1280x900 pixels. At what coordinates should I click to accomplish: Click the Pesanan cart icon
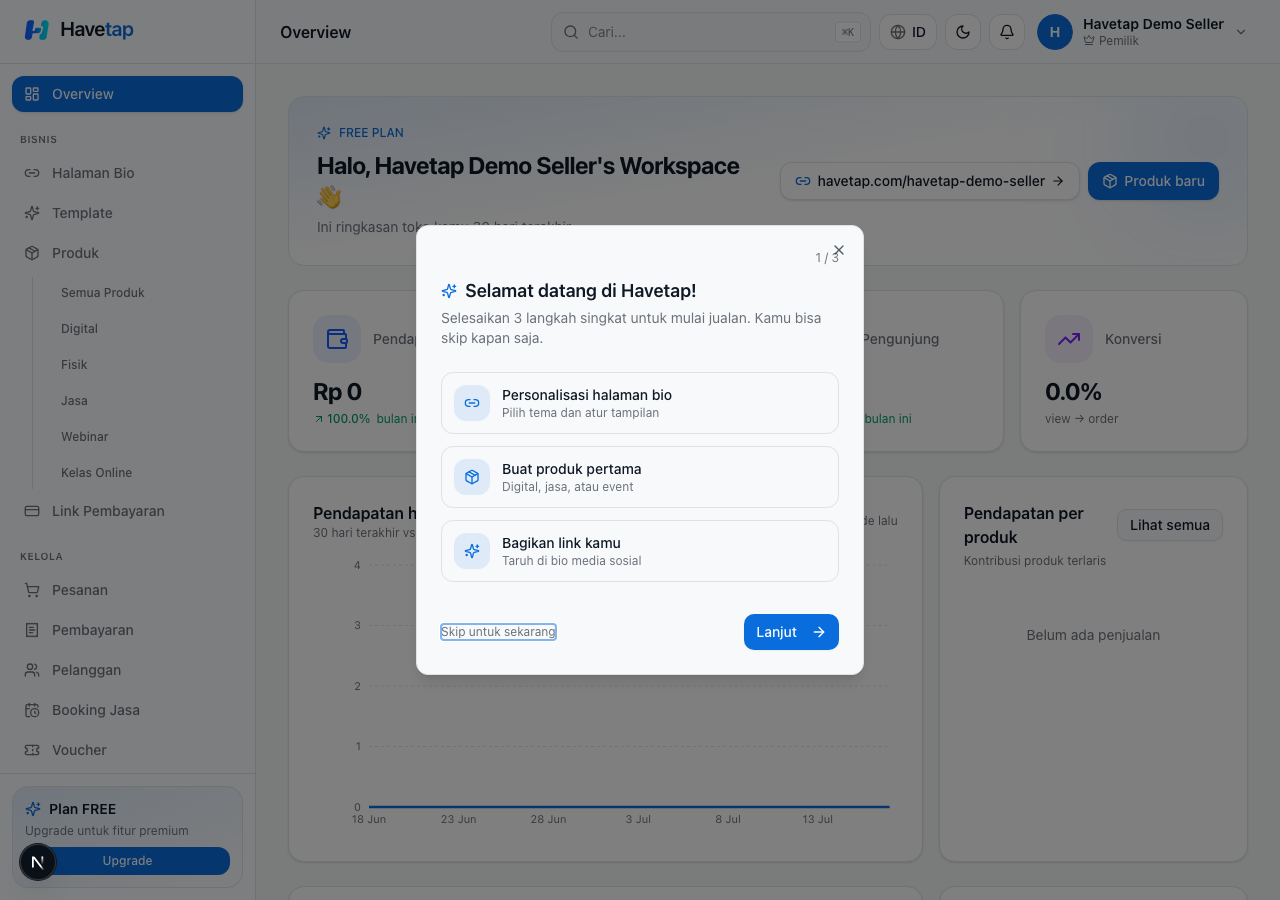(32, 590)
